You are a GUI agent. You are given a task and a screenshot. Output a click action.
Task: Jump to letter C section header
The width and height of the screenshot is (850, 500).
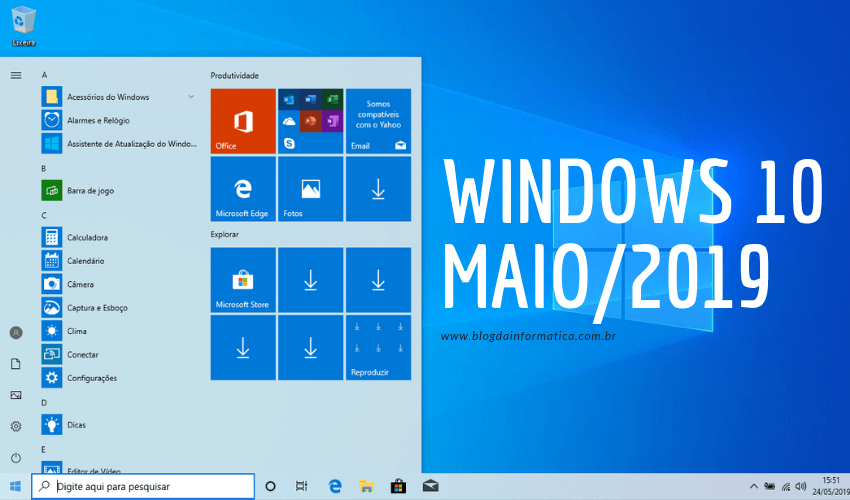44,215
